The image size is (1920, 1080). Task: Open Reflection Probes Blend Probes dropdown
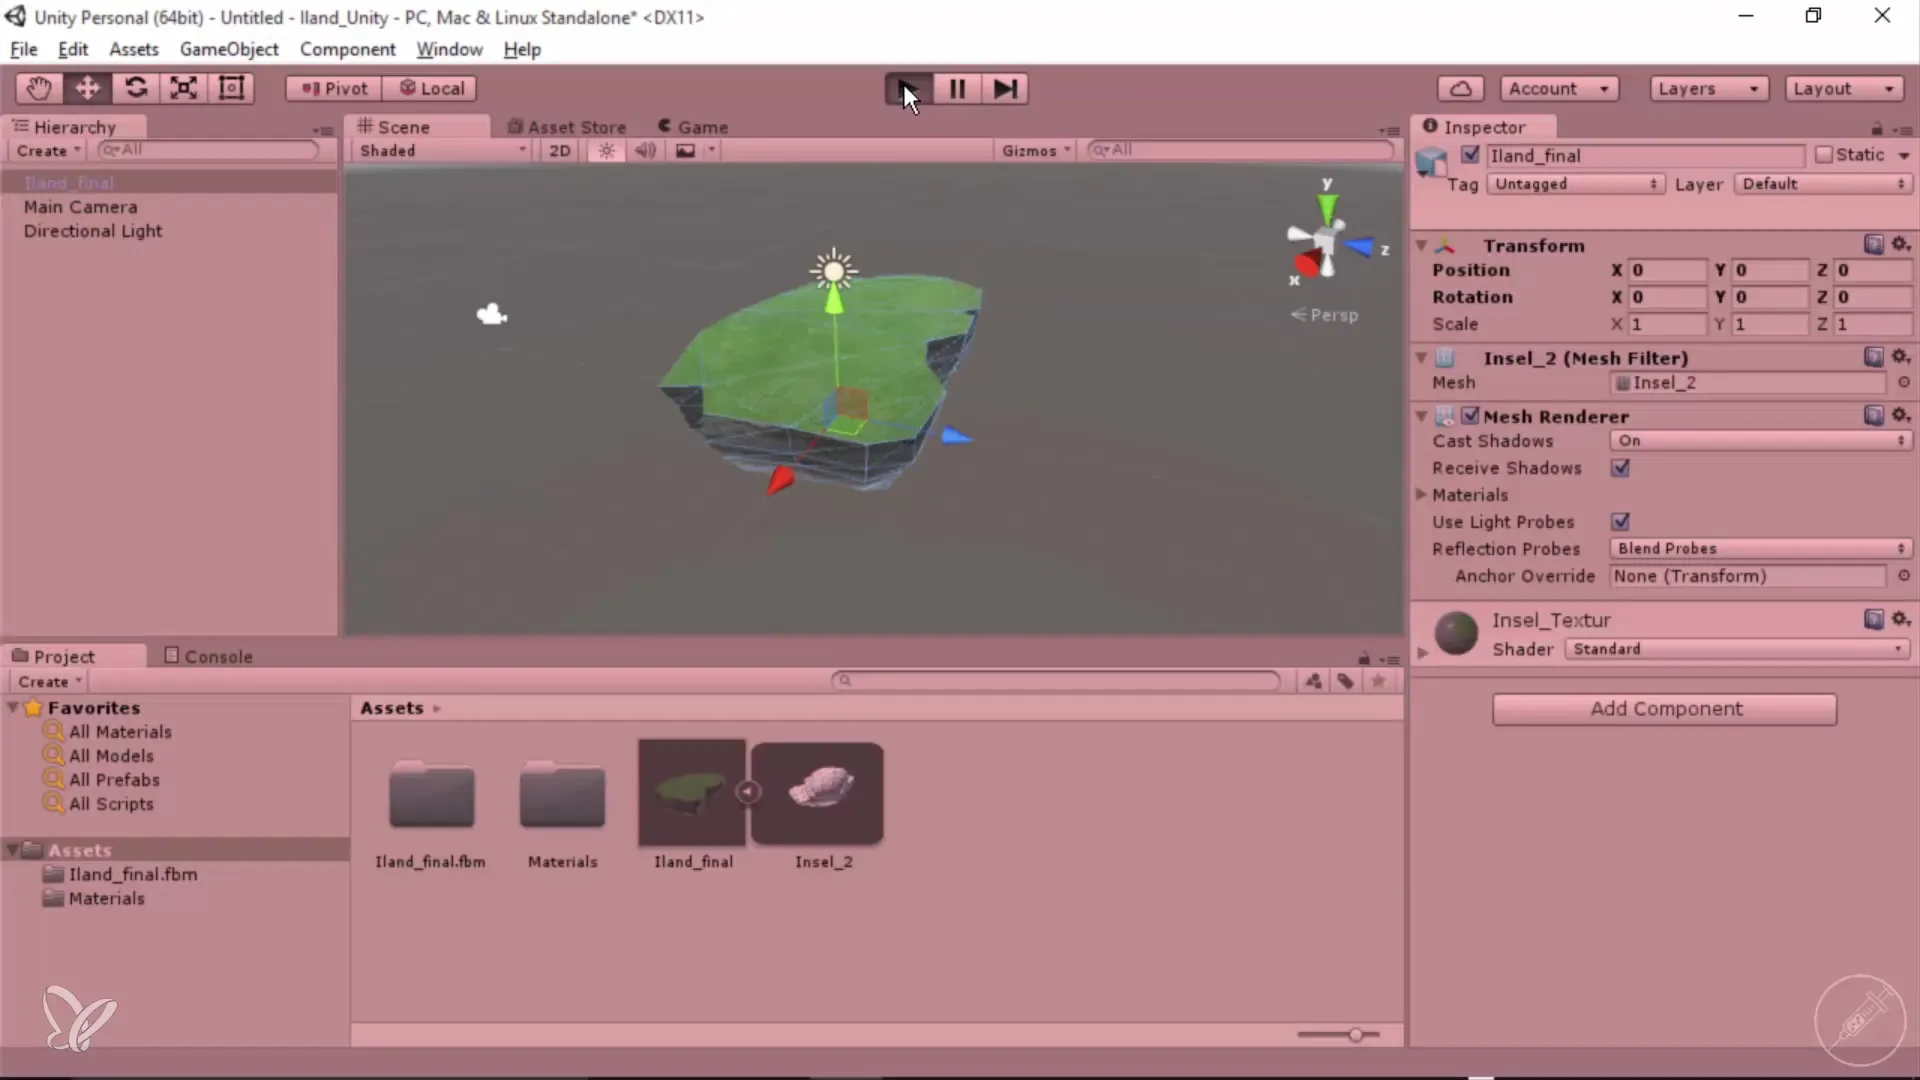(x=1761, y=549)
